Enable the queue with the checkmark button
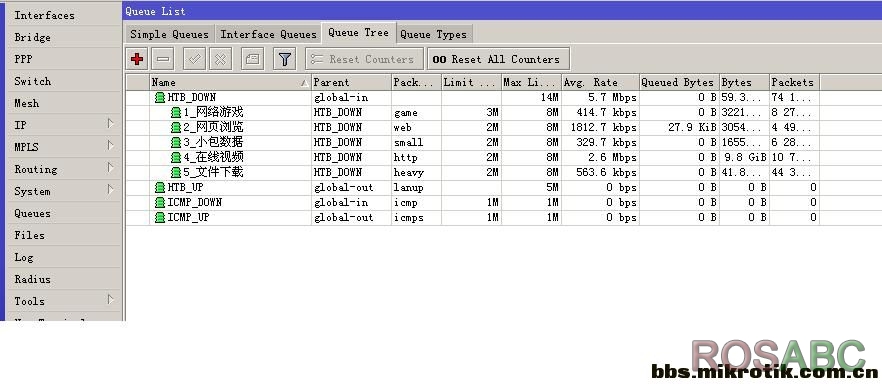This screenshot has height=384, width=882. click(x=195, y=59)
